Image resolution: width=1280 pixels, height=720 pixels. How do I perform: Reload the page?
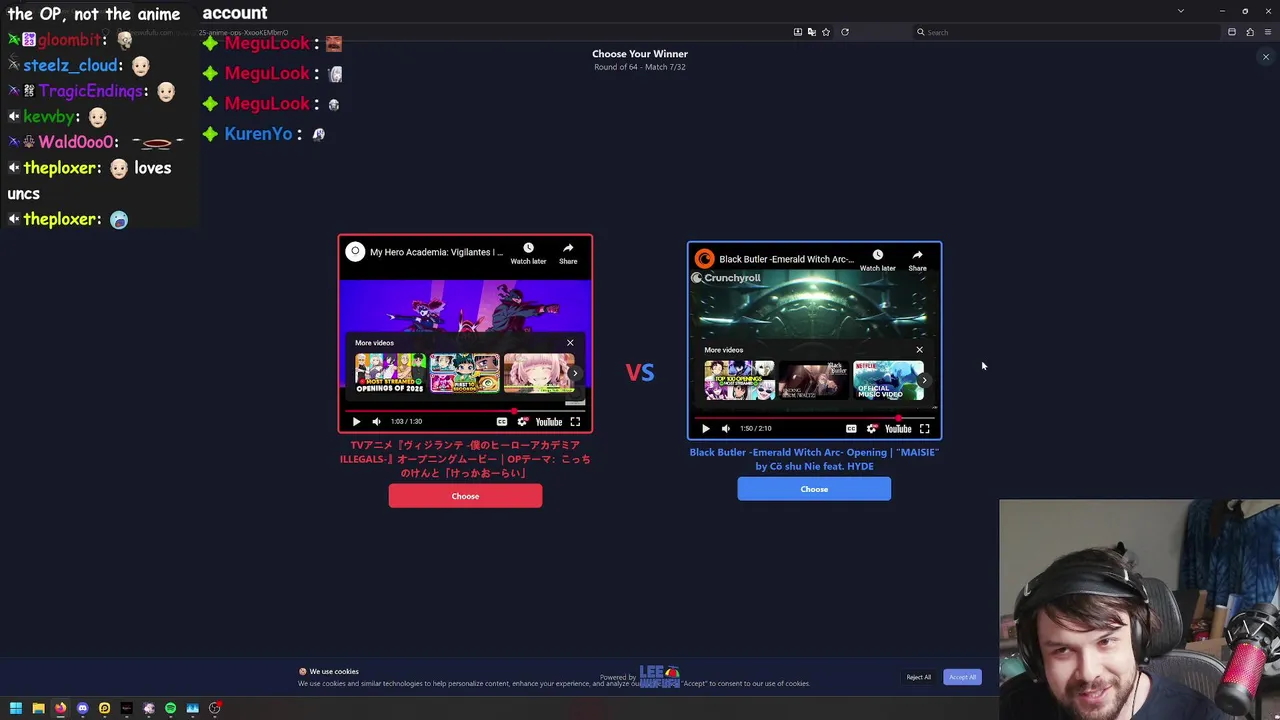[x=845, y=32]
